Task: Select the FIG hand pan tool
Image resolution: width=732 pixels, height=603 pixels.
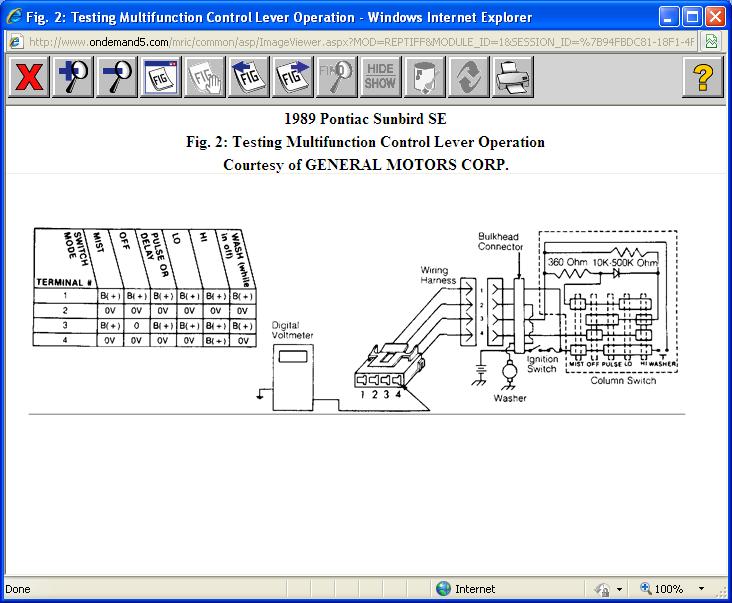Action: (204, 77)
